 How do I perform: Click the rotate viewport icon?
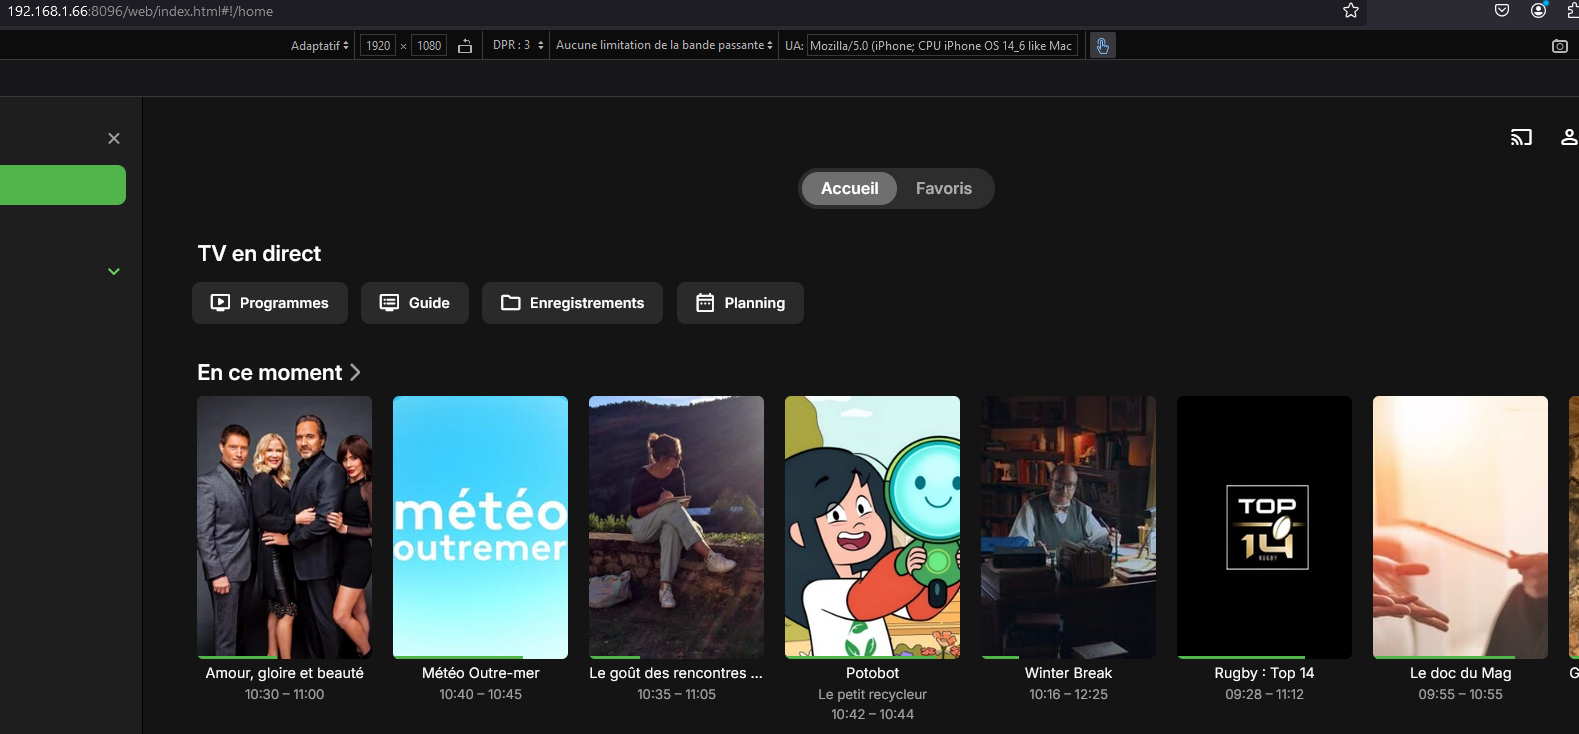(x=465, y=46)
